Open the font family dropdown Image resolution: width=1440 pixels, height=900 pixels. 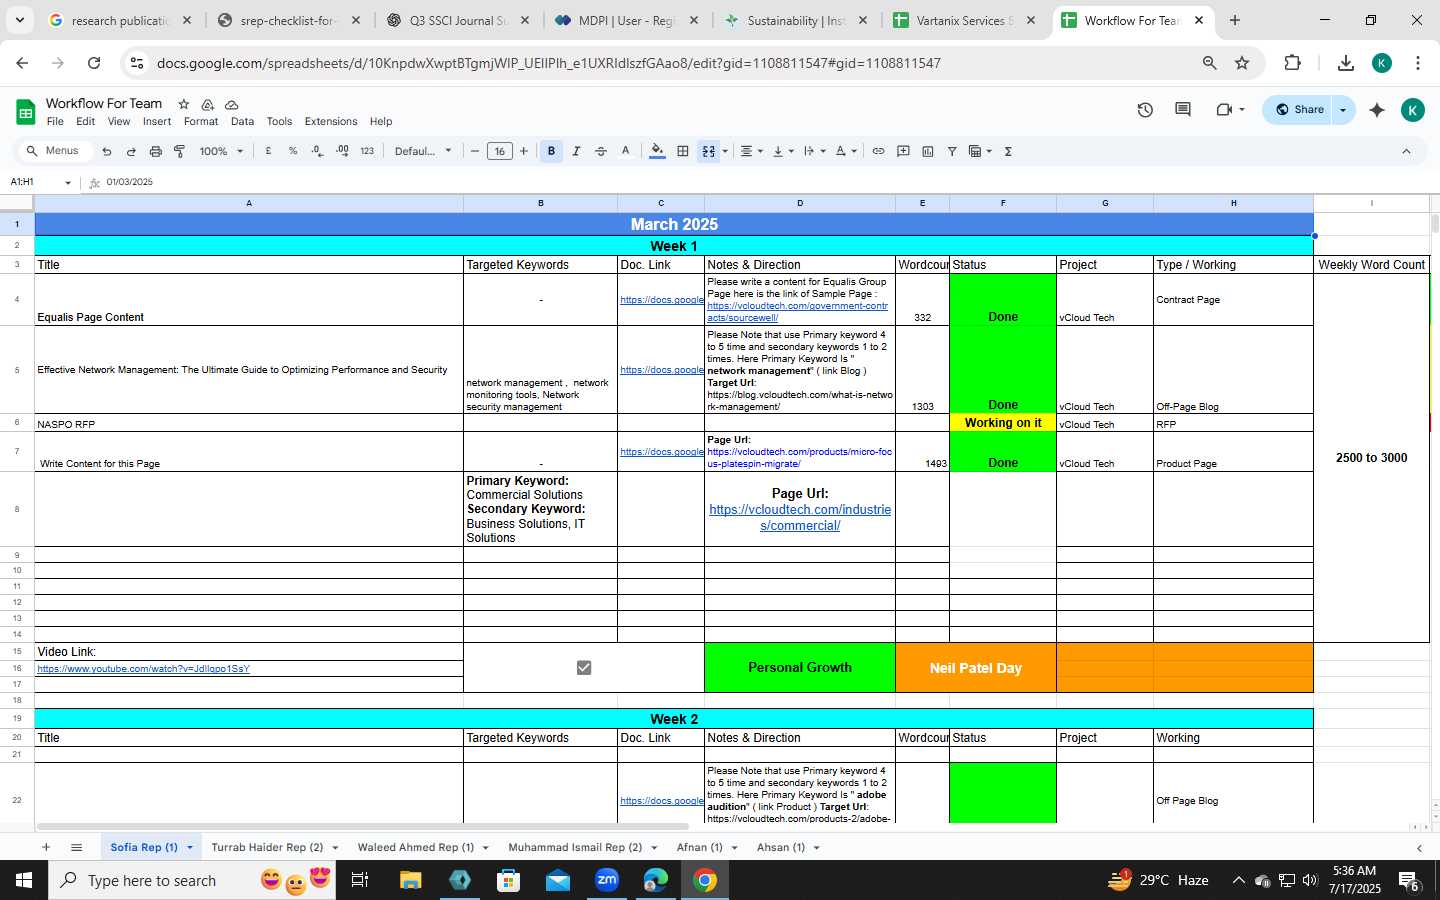click(423, 151)
